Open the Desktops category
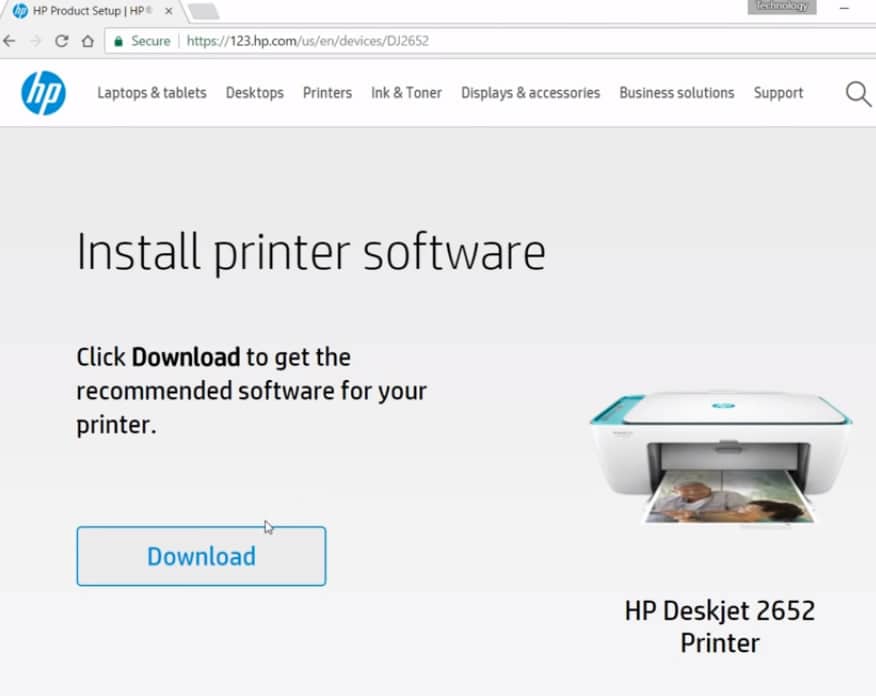The width and height of the screenshot is (876, 696). [255, 93]
